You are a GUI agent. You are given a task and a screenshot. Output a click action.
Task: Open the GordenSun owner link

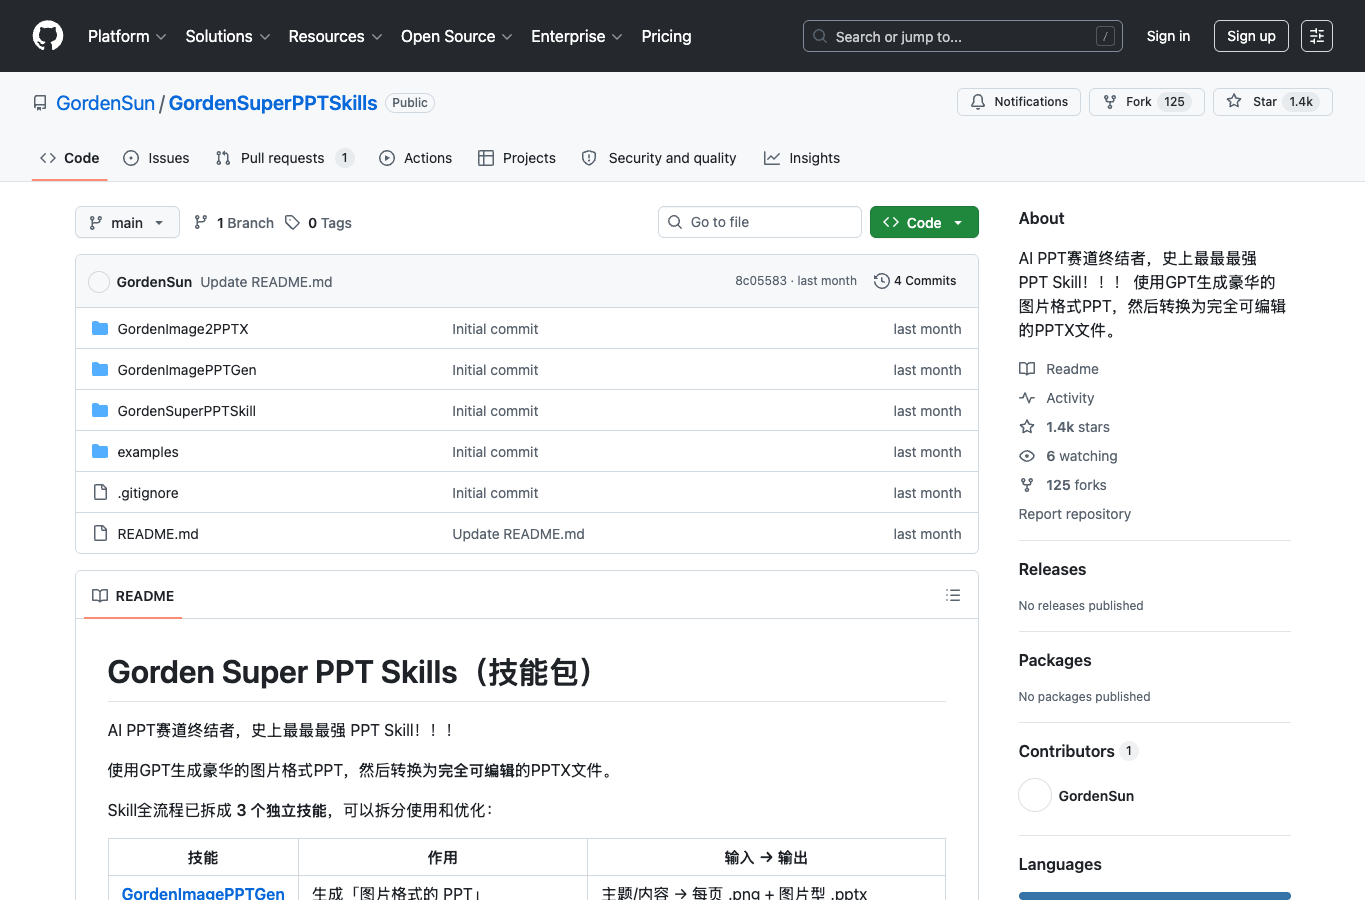[105, 103]
